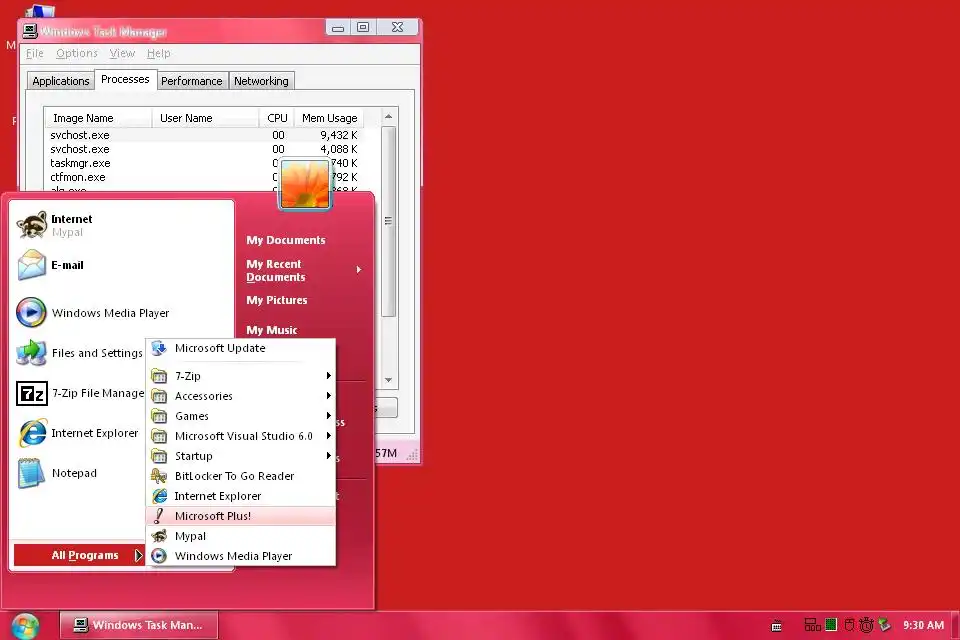Click green CPU usage tray icon

(x=831, y=625)
